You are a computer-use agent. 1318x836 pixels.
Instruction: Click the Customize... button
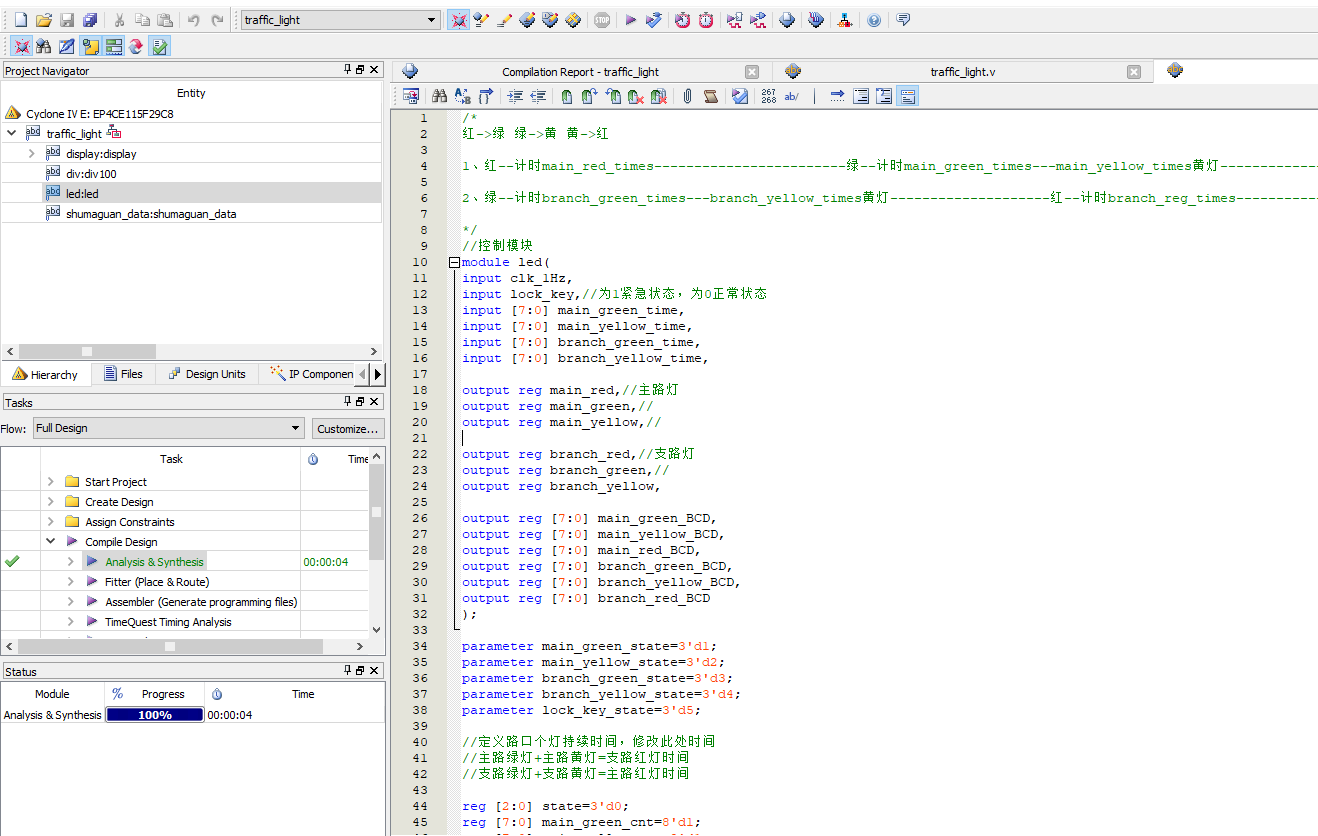pos(347,428)
